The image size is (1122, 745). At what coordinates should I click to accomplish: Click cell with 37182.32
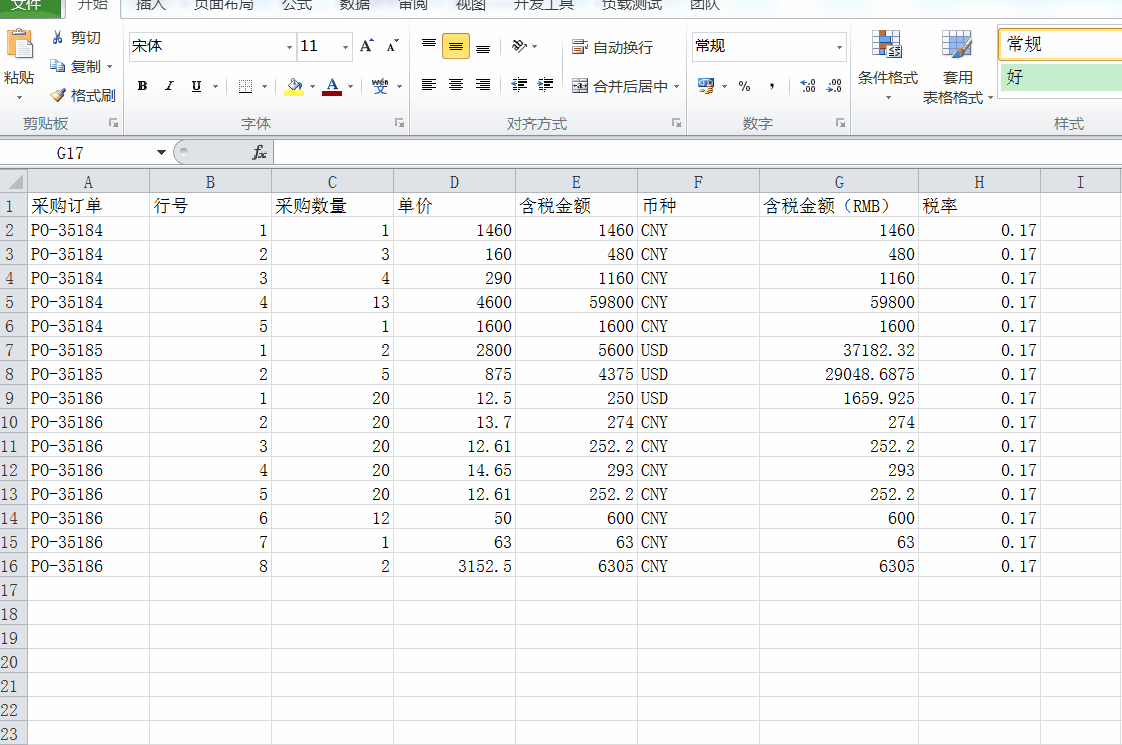pos(839,350)
